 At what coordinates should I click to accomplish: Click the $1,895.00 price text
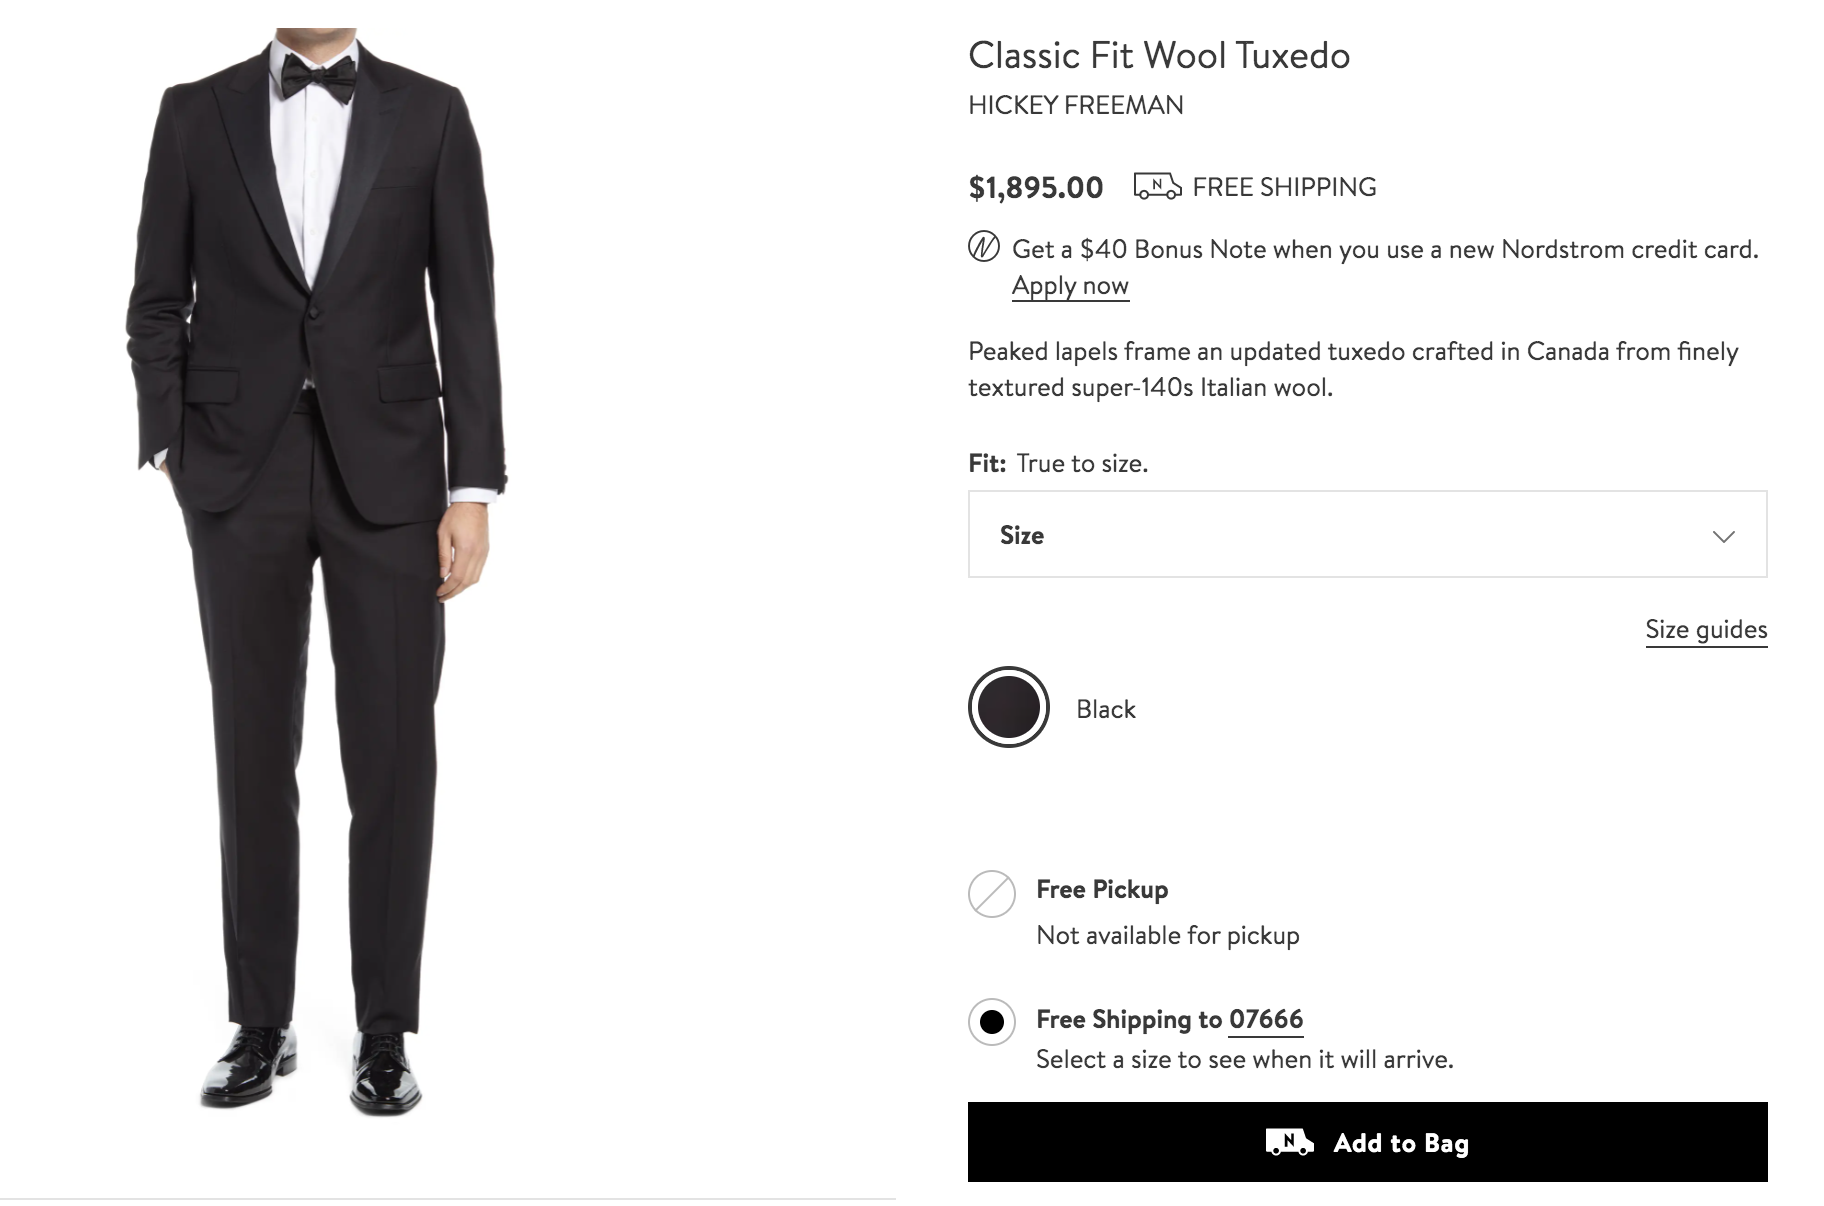point(1033,186)
